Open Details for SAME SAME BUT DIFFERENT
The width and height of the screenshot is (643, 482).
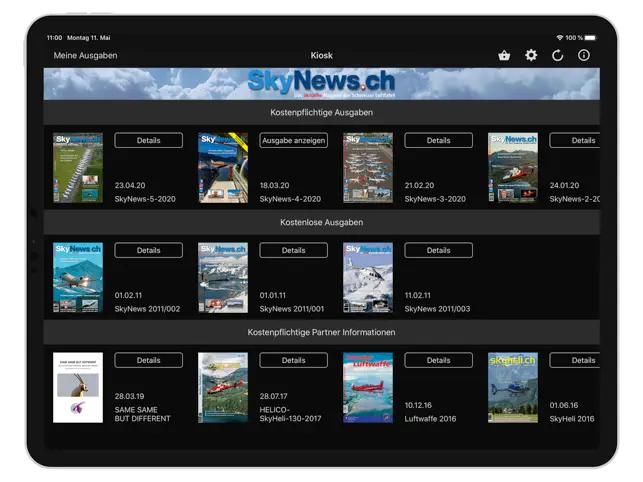point(148,360)
